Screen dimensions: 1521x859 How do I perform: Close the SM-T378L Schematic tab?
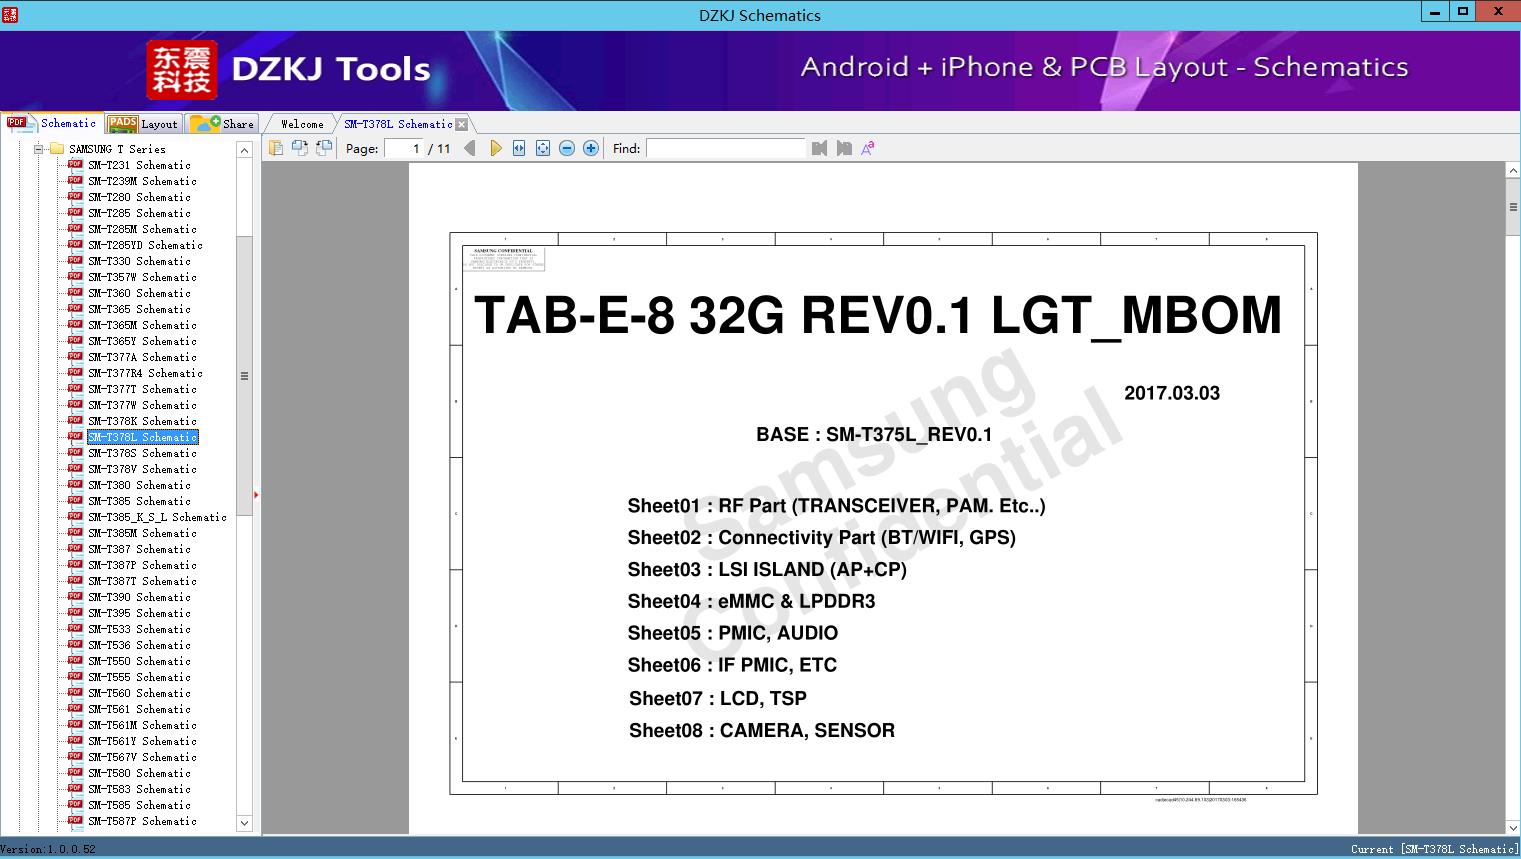[x=461, y=125]
